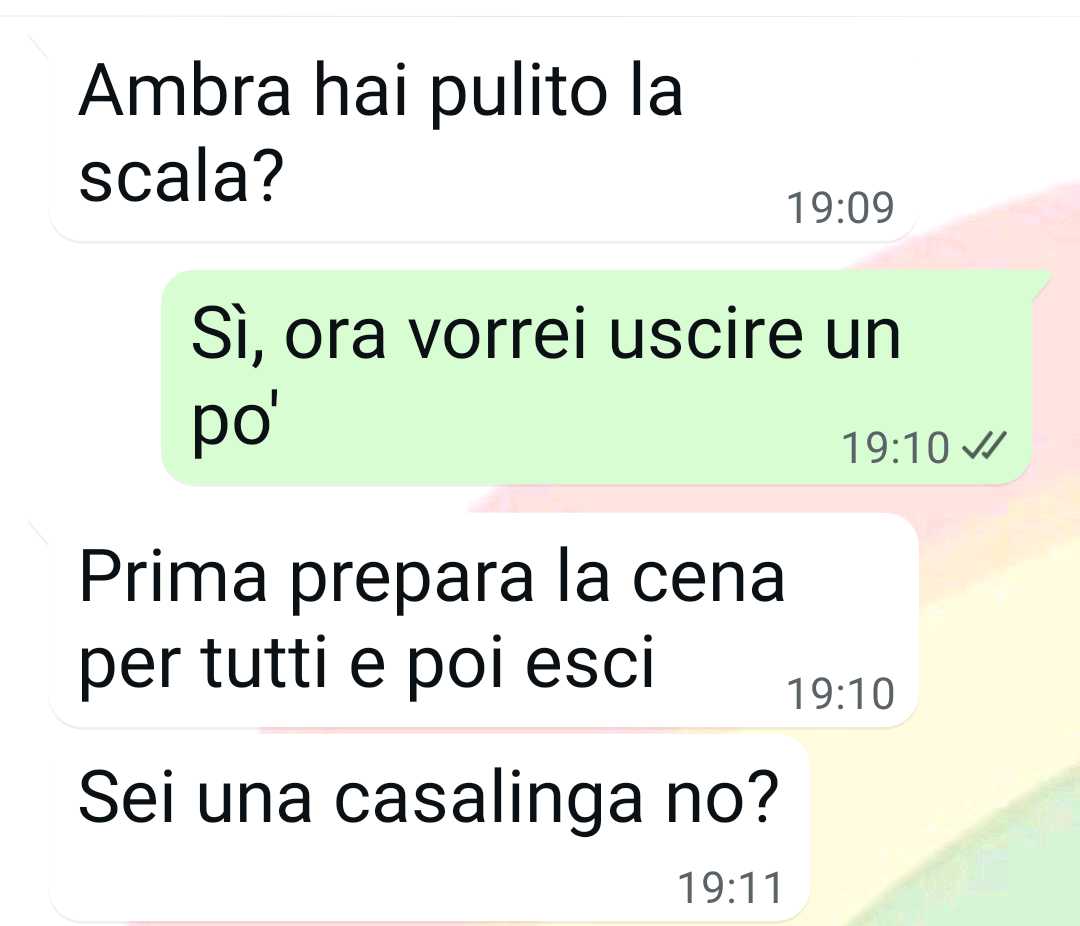This screenshot has height=926, width=1080.
Task: Tap the word 'po'' in green bubble
Action: pyautogui.click(x=231, y=423)
